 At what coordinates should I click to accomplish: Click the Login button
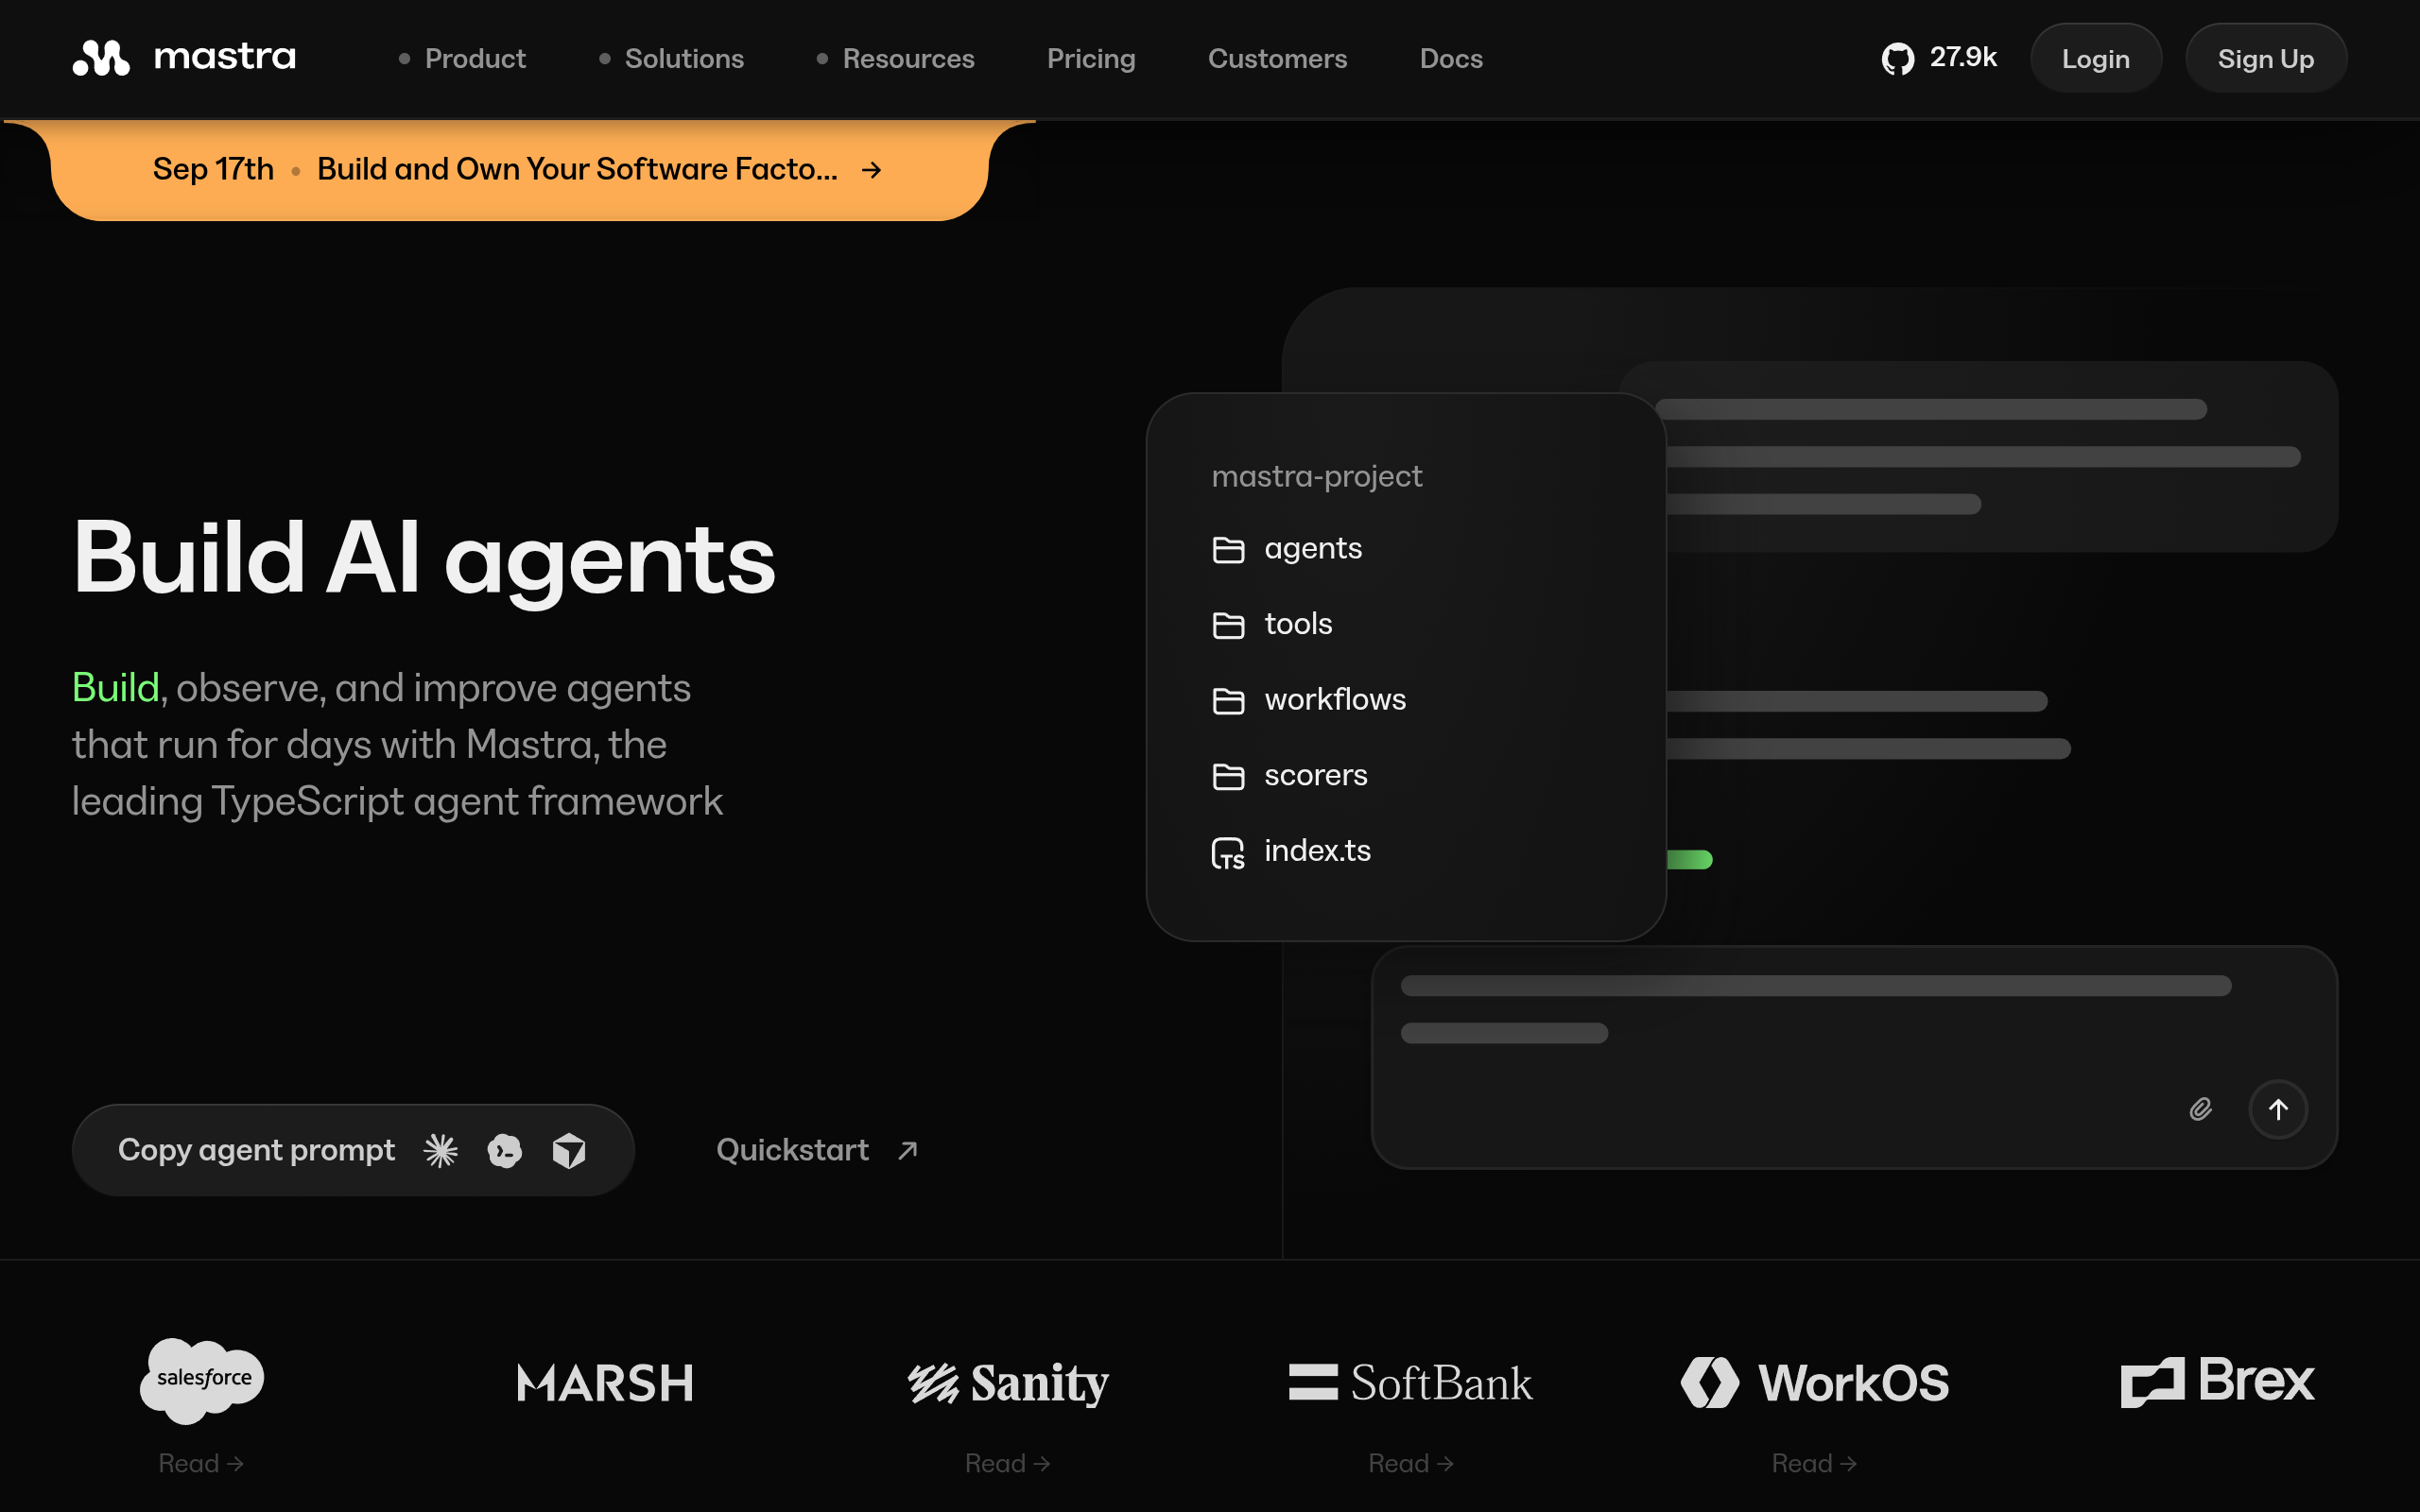(2095, 59)
